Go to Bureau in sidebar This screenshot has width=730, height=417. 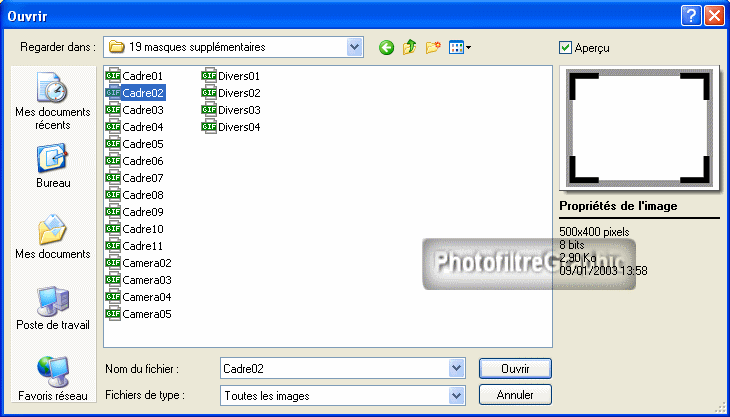point(53,166)
